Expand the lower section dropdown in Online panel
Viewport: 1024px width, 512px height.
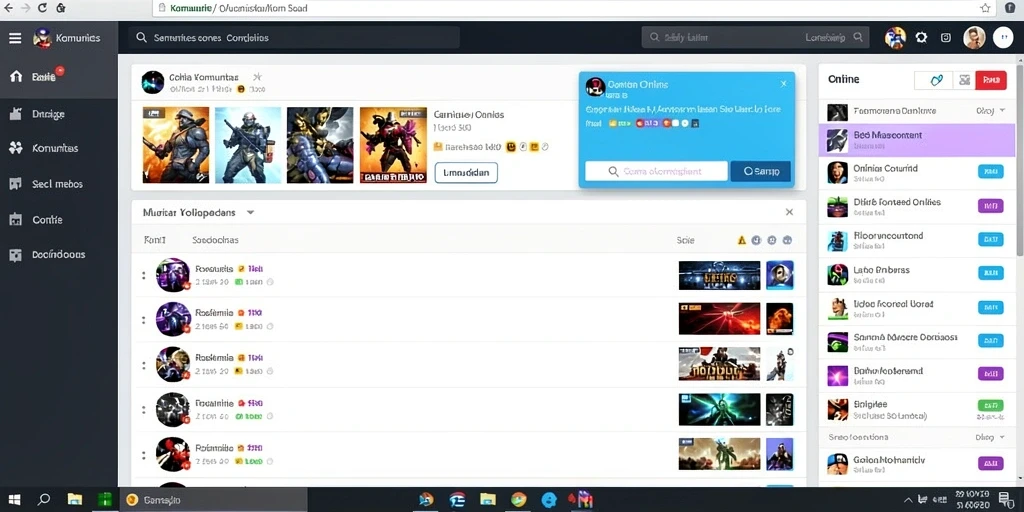[1001, 437]
